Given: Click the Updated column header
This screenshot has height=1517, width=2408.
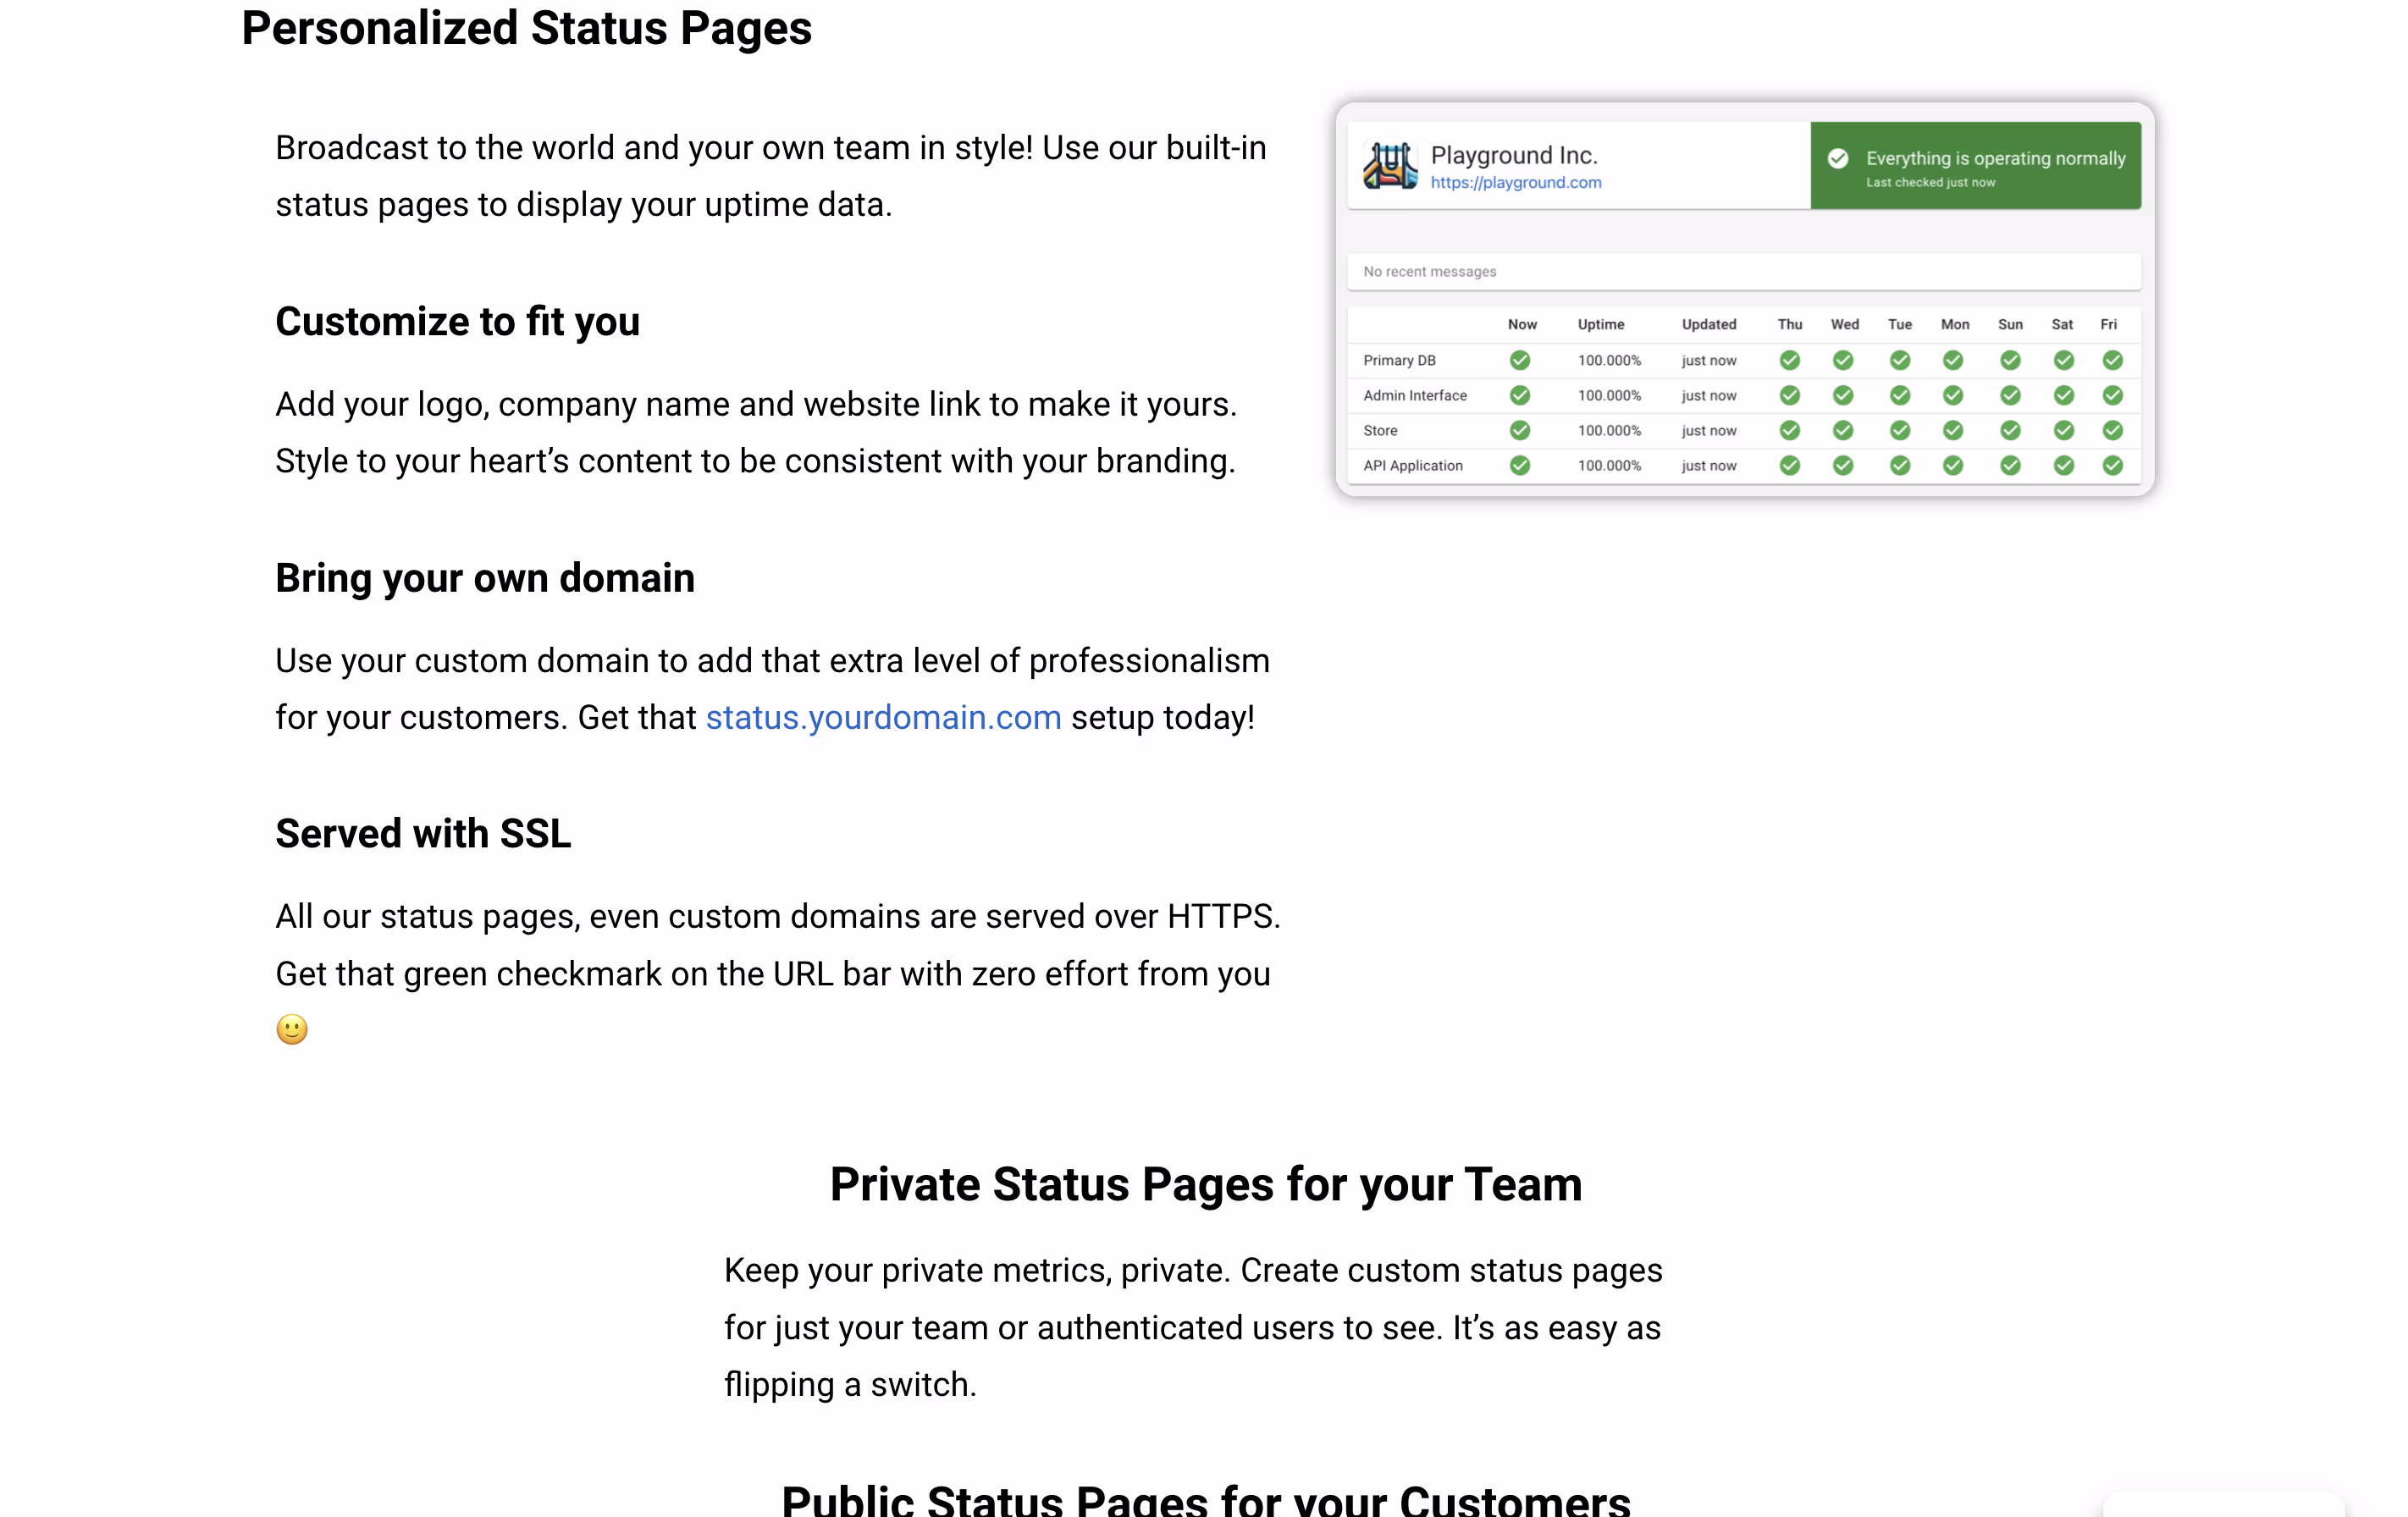Looking at the screenshot, I should (1708, 325).
